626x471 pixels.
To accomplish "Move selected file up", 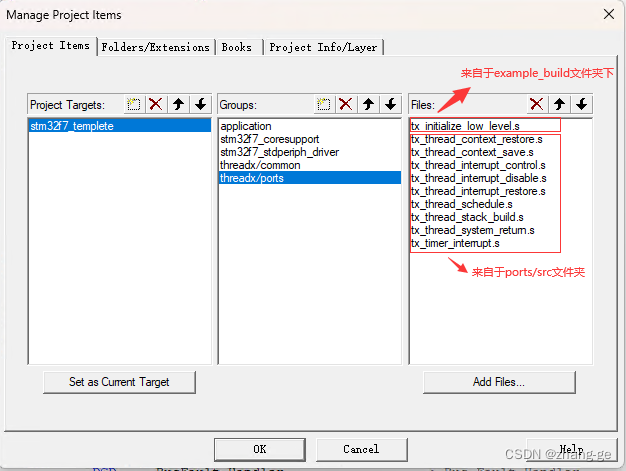I will point(559,105).
